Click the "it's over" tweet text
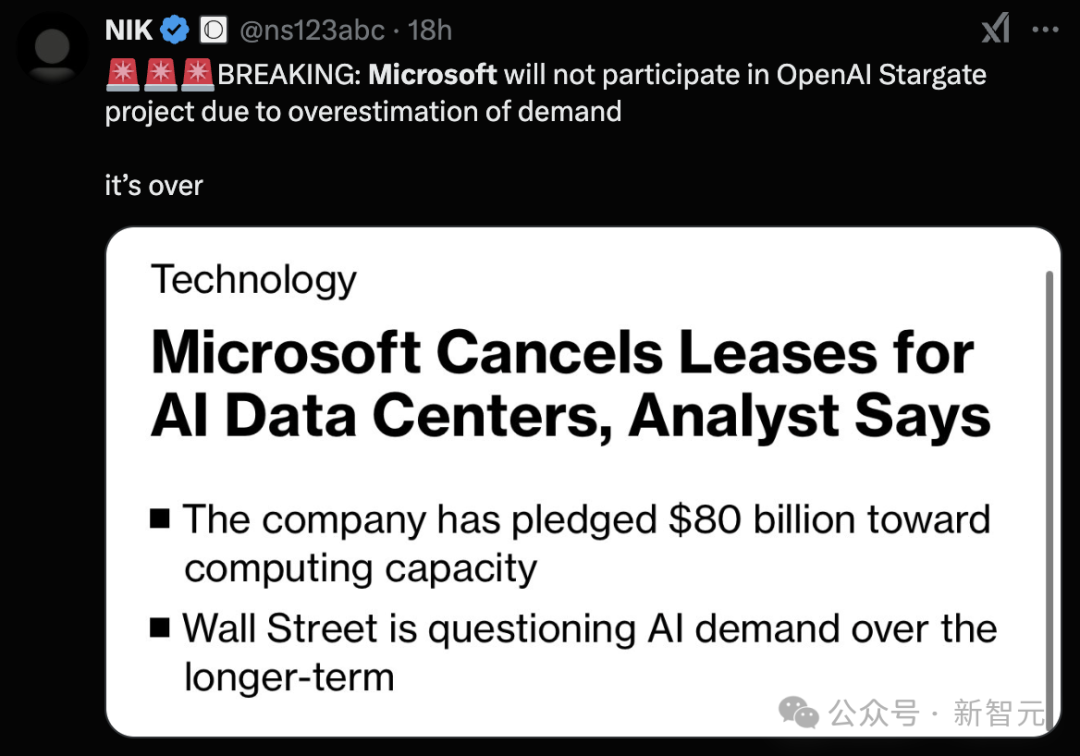 pyautogui.click(x=154, y=186)
